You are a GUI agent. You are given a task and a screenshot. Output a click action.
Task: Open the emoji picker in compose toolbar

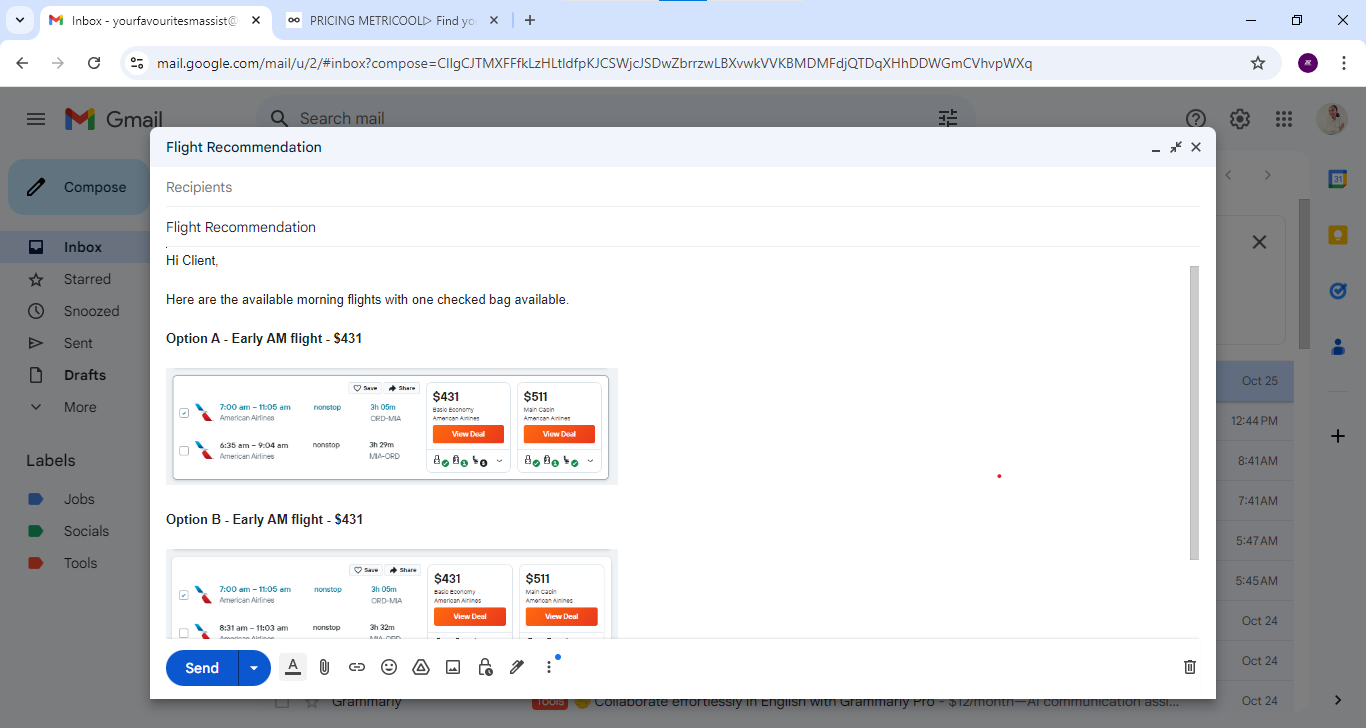pyautogui.click(x=389, y=667)
